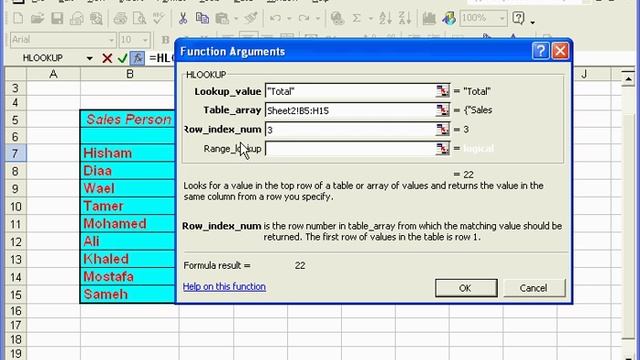This screenshot has width=640, height=360.
Task: Select the cell containing Hisham
Action: click(128, 153)
